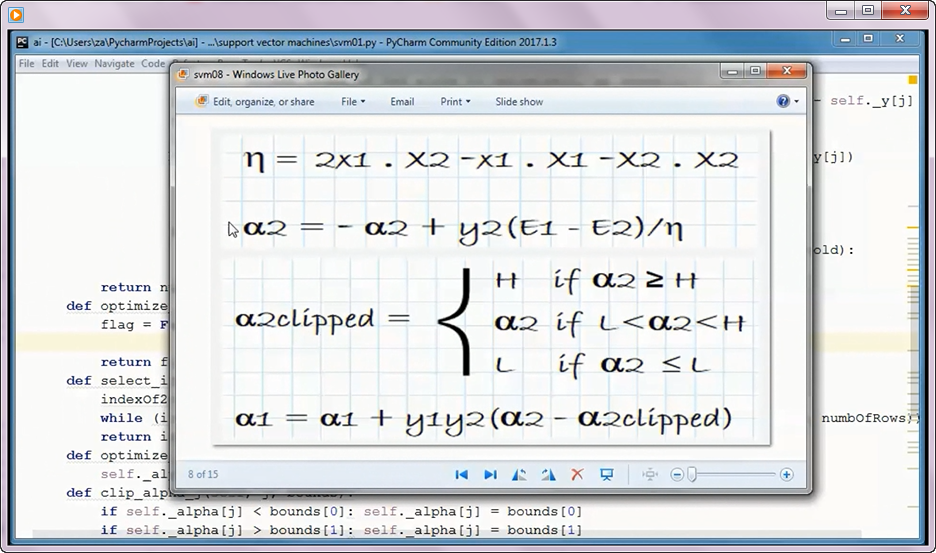Screen dimensions: 936x553
Task: Click the Photo Gallery title bar icon
Action: [184, 74]
